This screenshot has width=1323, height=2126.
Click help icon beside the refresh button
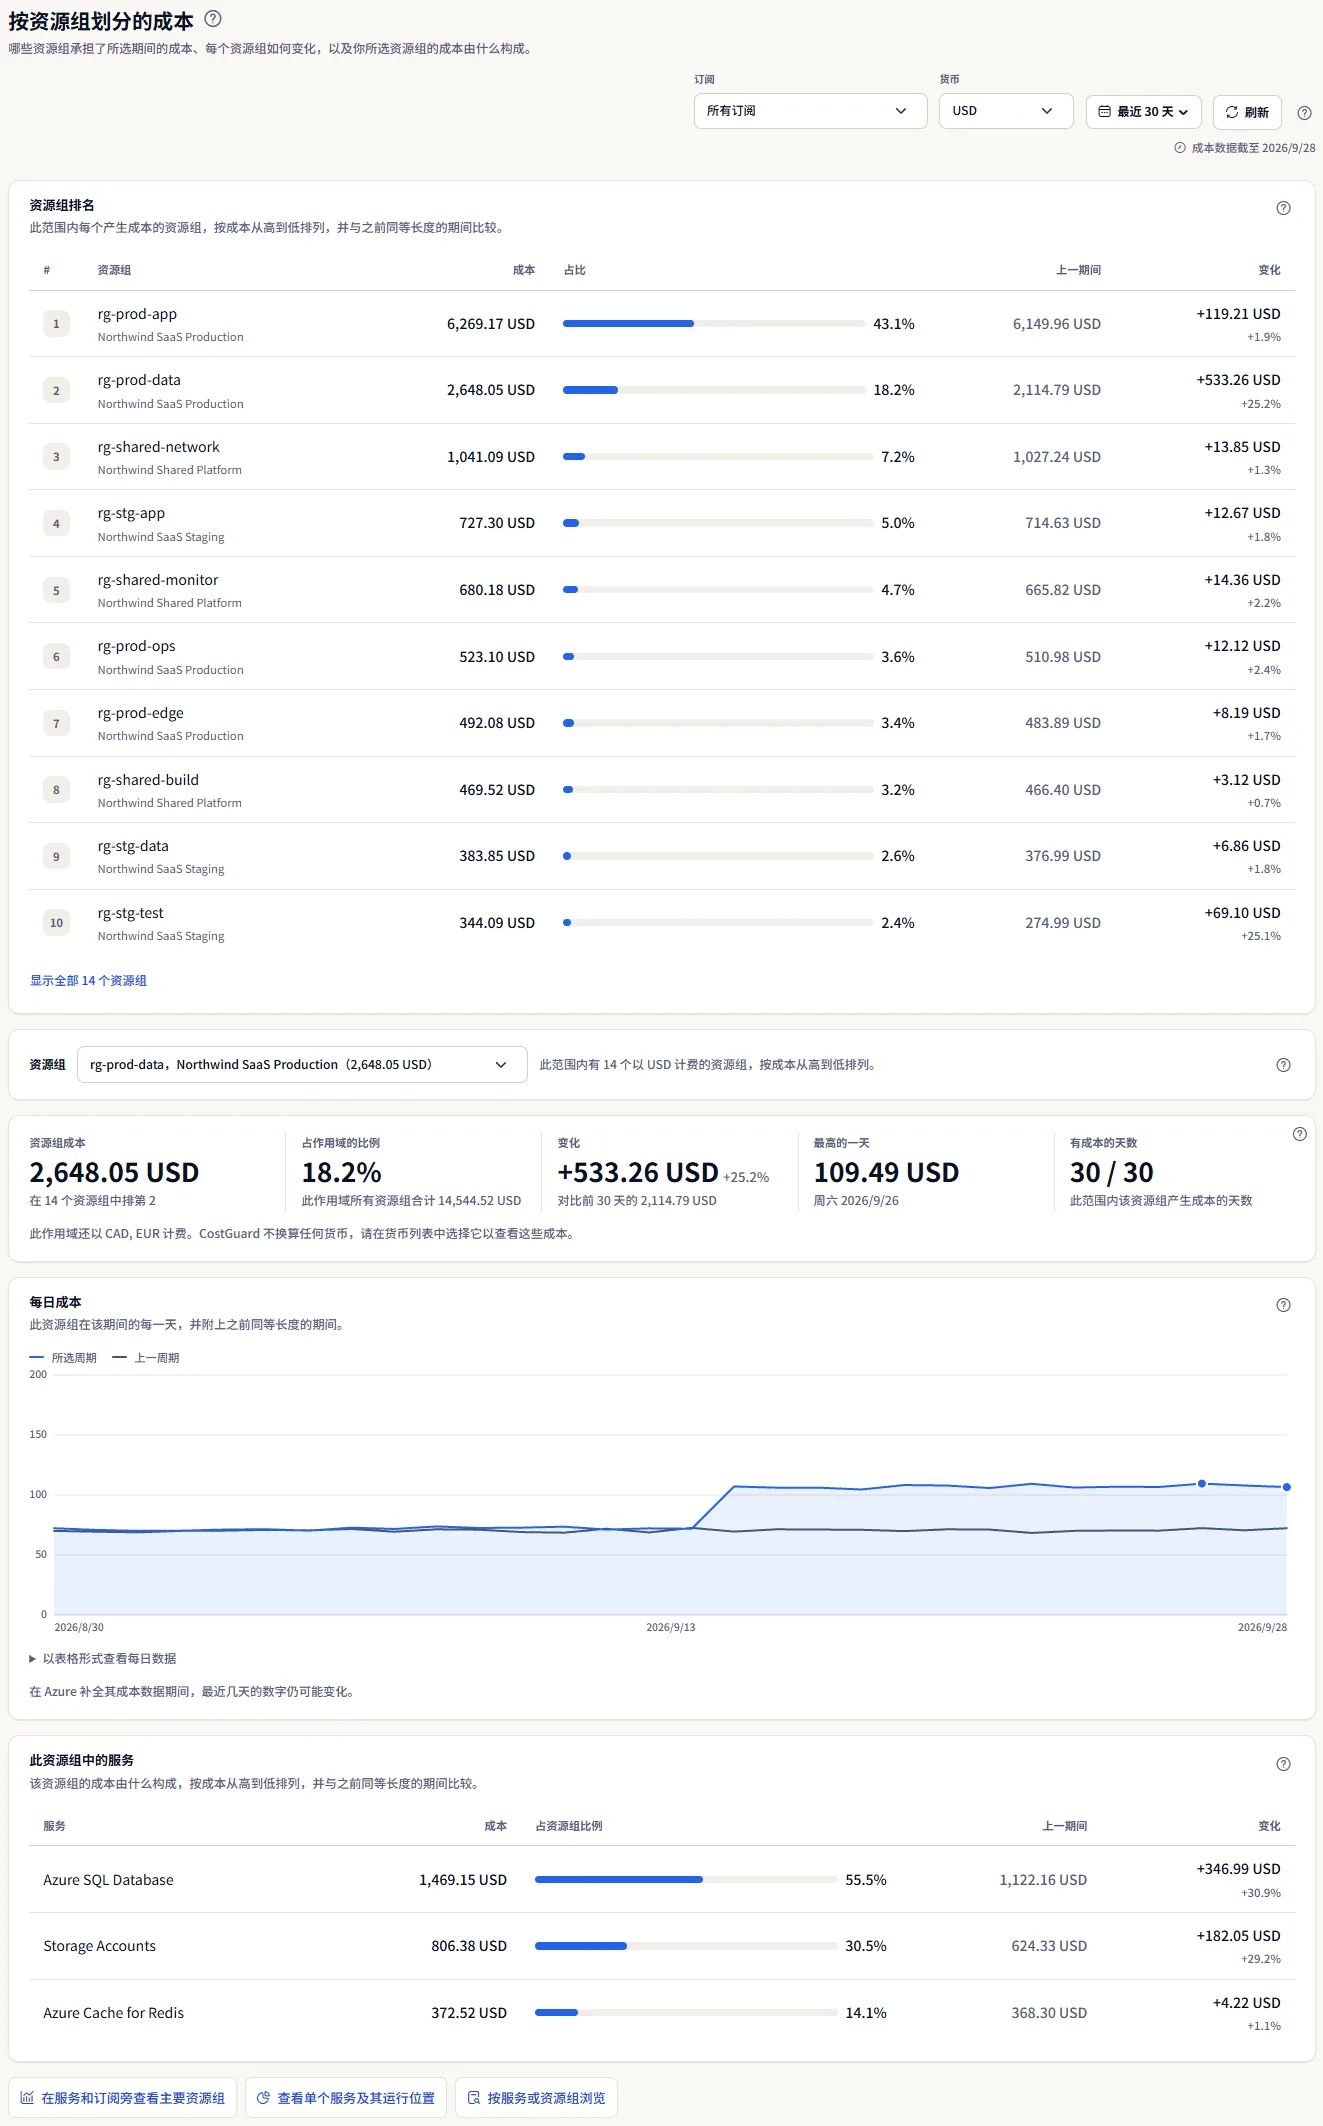pos(1304,112)
